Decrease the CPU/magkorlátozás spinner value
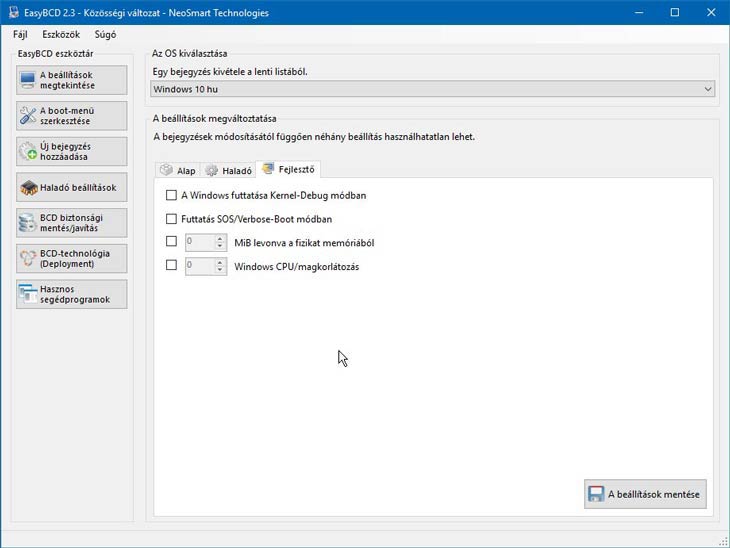Screen dimensions: 730x548 coord(220,270)
